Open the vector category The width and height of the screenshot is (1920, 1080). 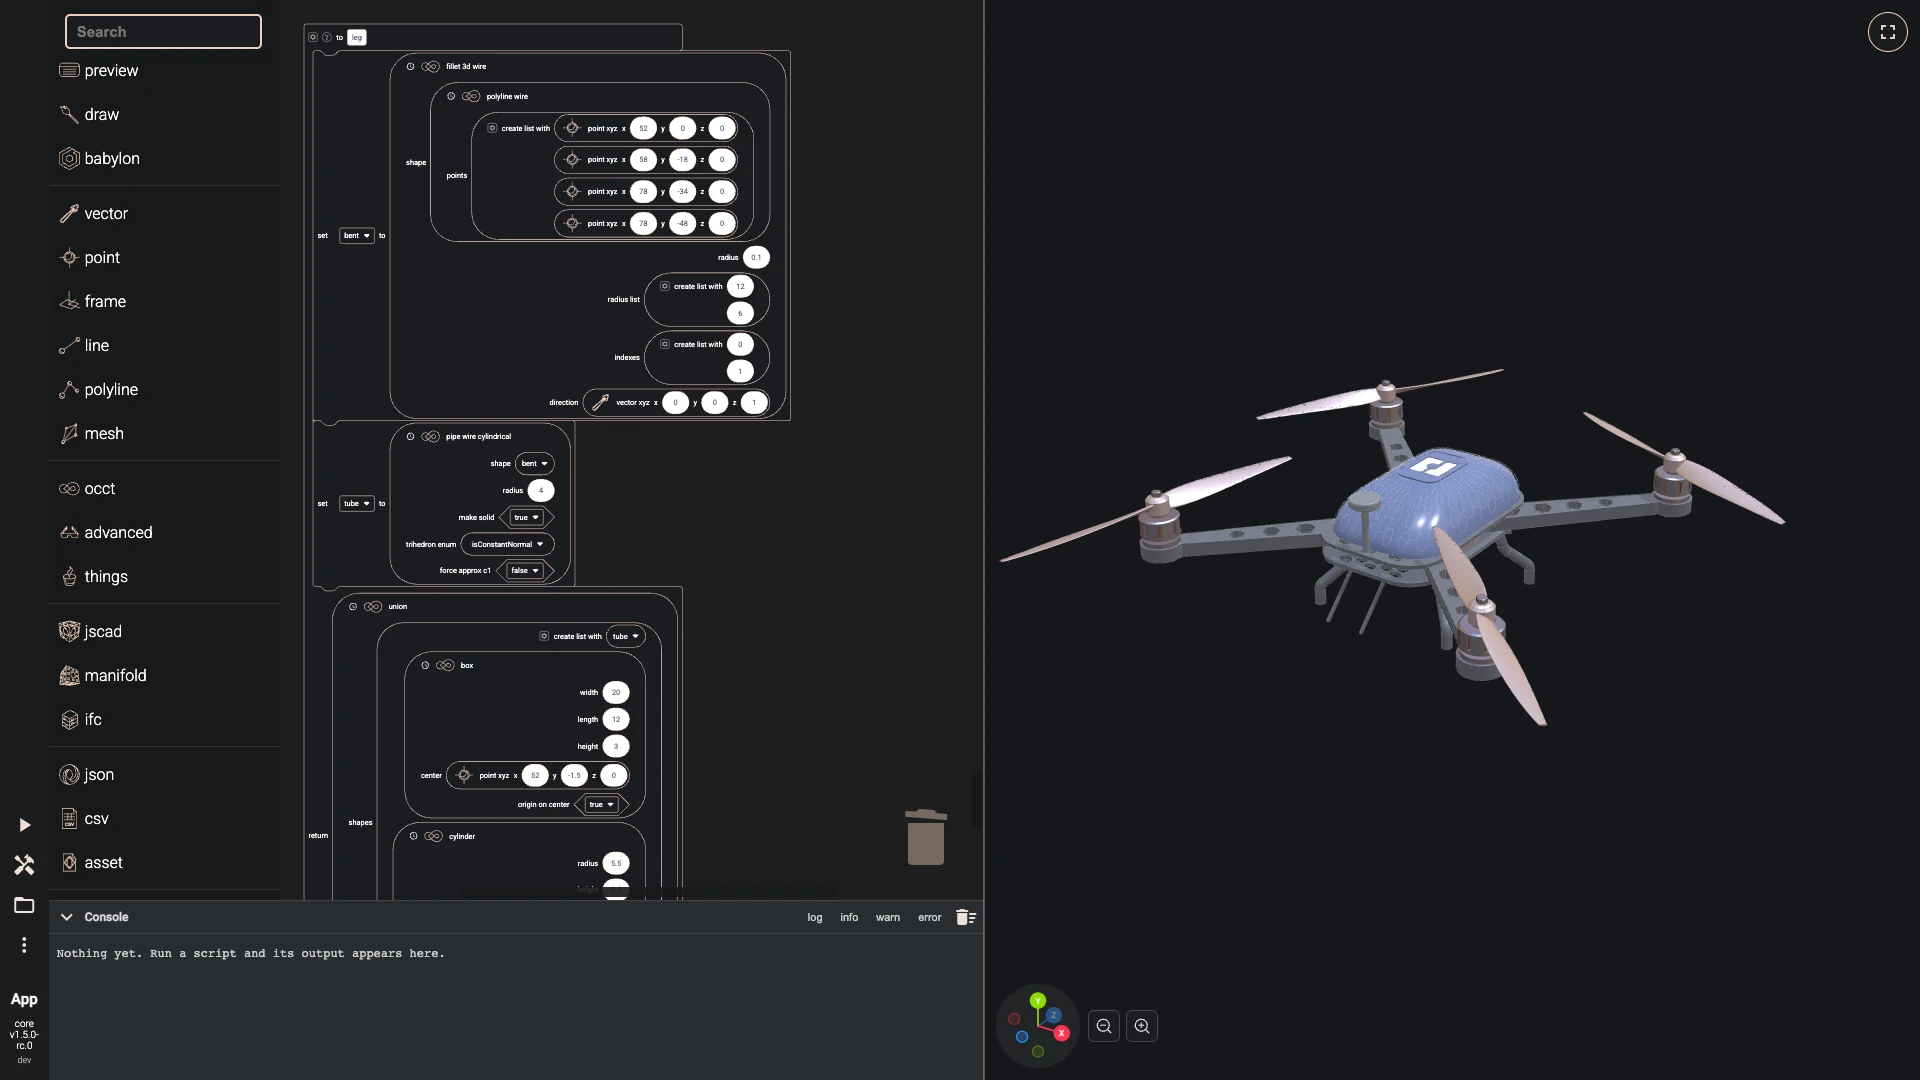point(164,213)
